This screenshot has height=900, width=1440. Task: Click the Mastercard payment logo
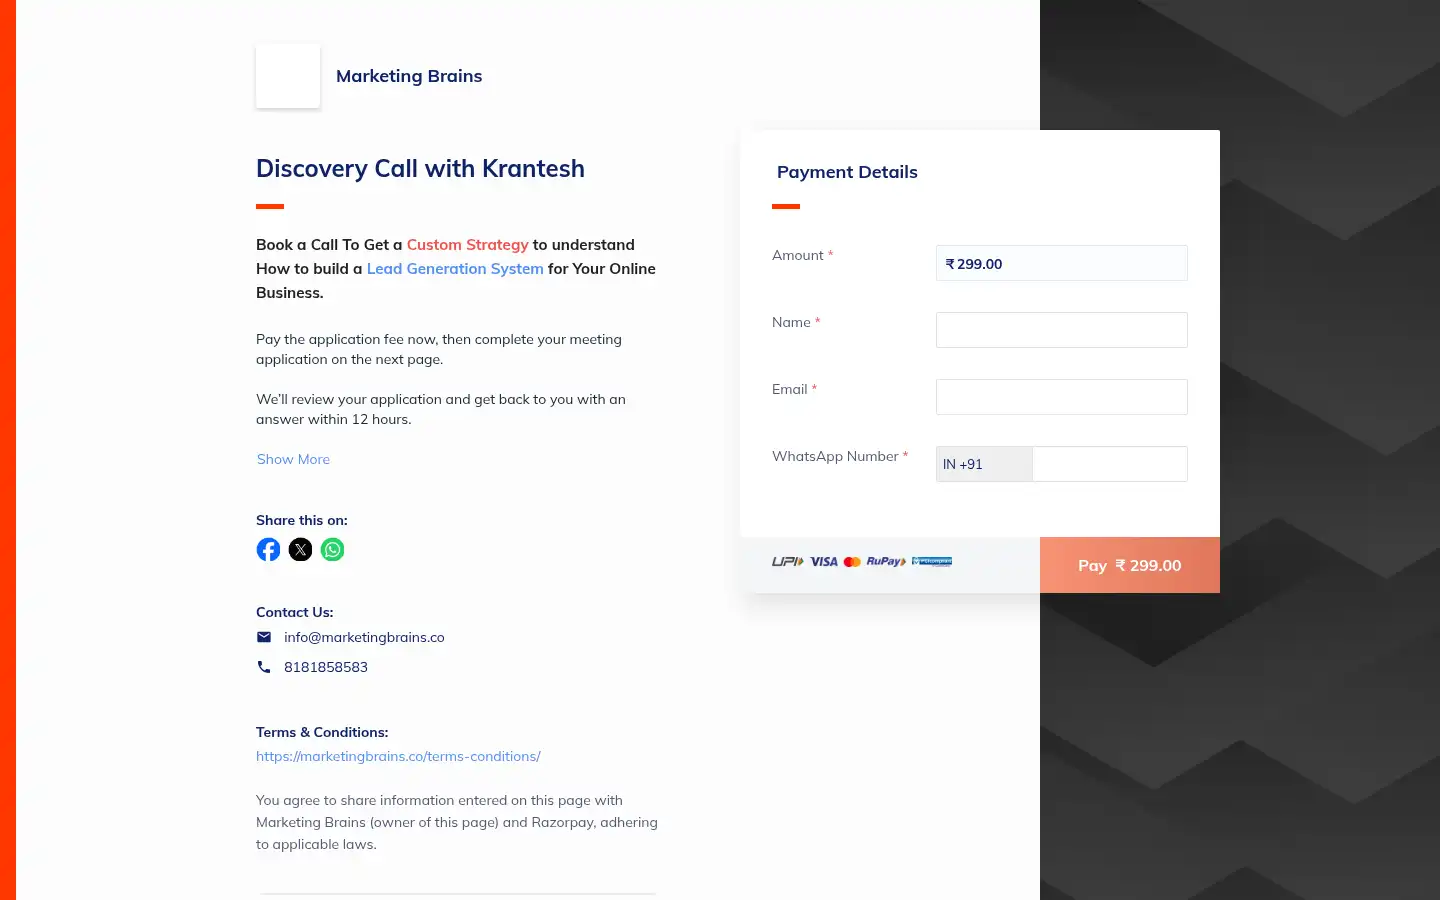[852, 562]
